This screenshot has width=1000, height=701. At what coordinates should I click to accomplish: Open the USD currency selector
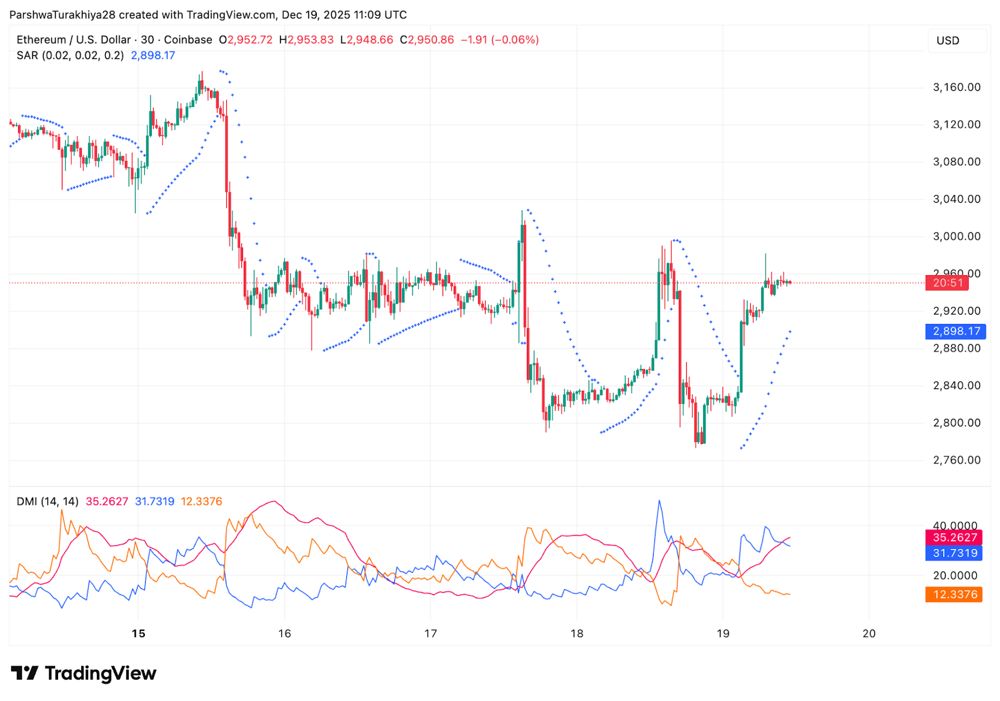point(947,41)
